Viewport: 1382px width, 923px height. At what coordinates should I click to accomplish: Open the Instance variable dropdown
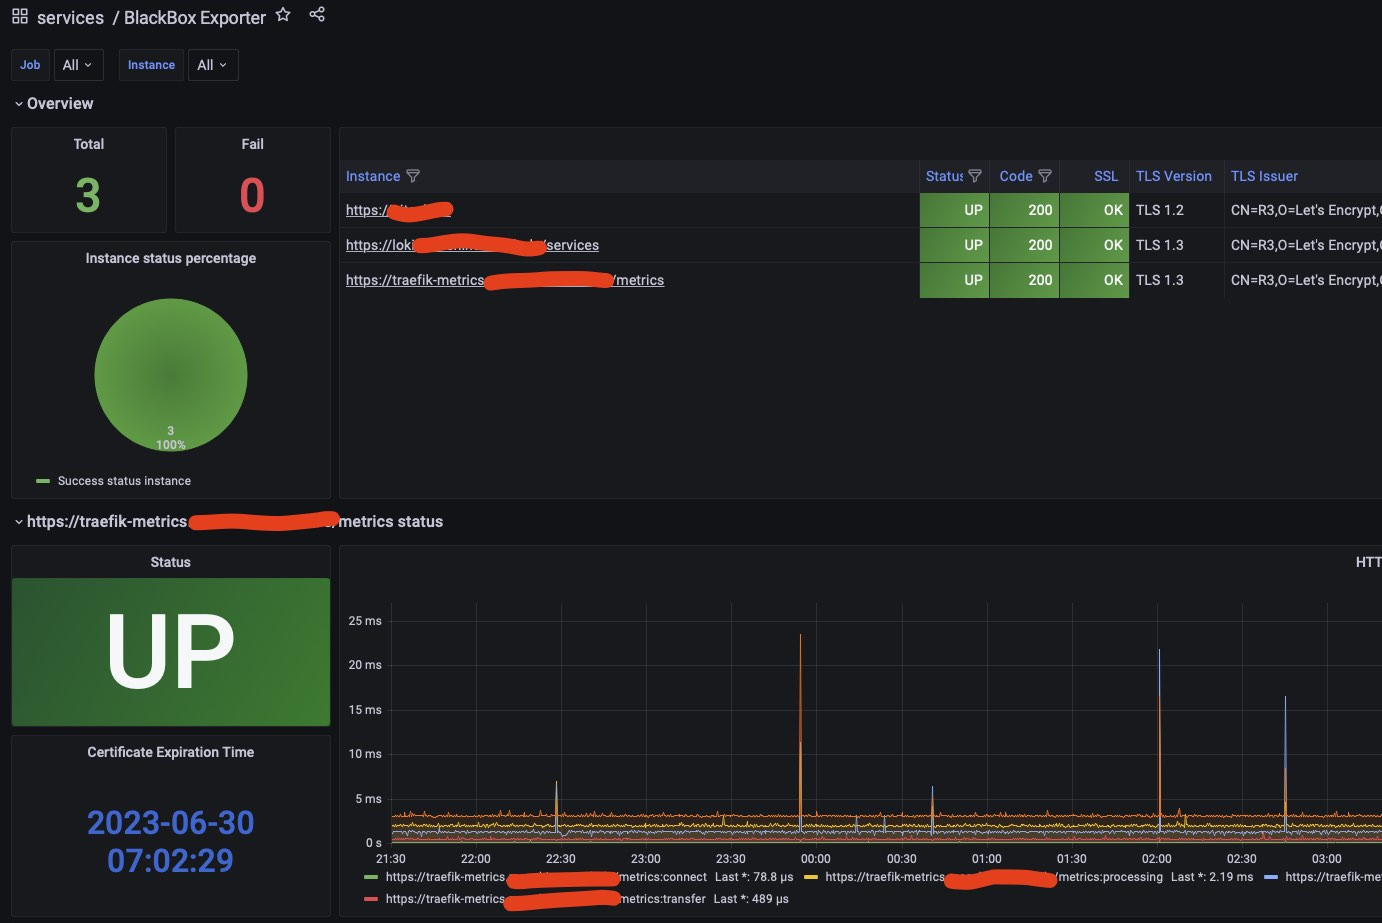(x=212, y=65)
